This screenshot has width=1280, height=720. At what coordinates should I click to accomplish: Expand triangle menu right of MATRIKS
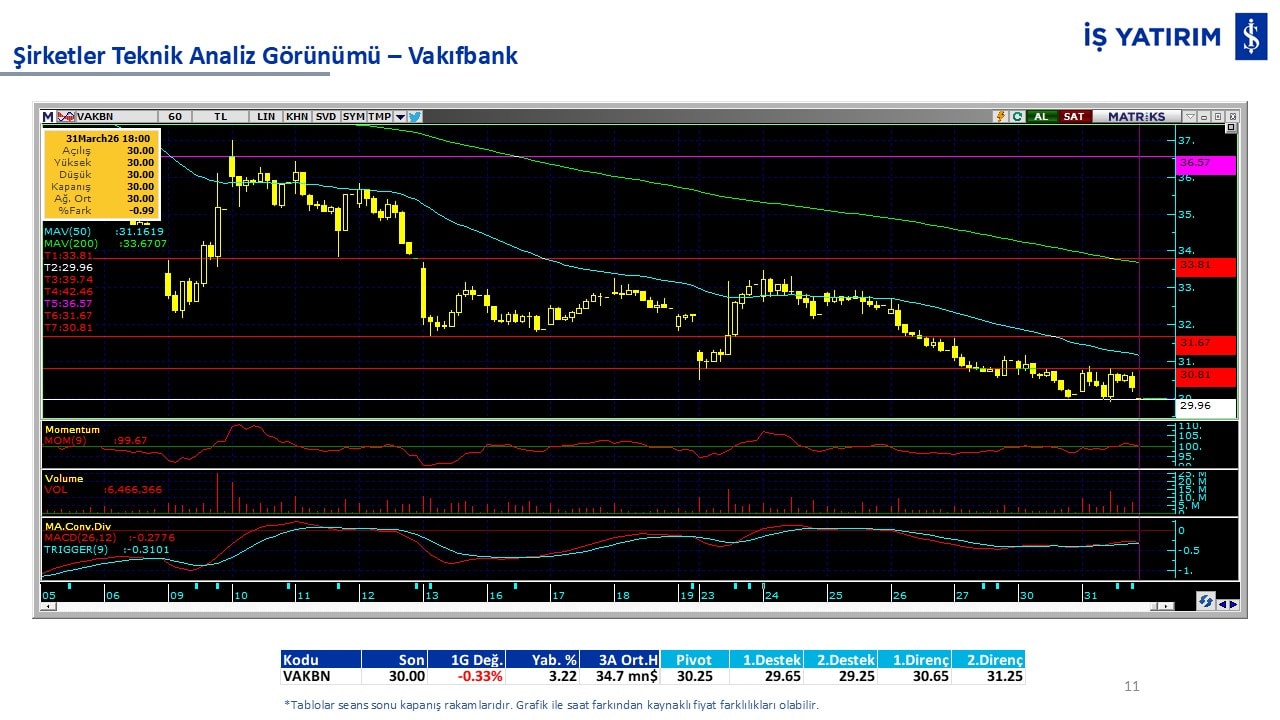[1189, 116]
